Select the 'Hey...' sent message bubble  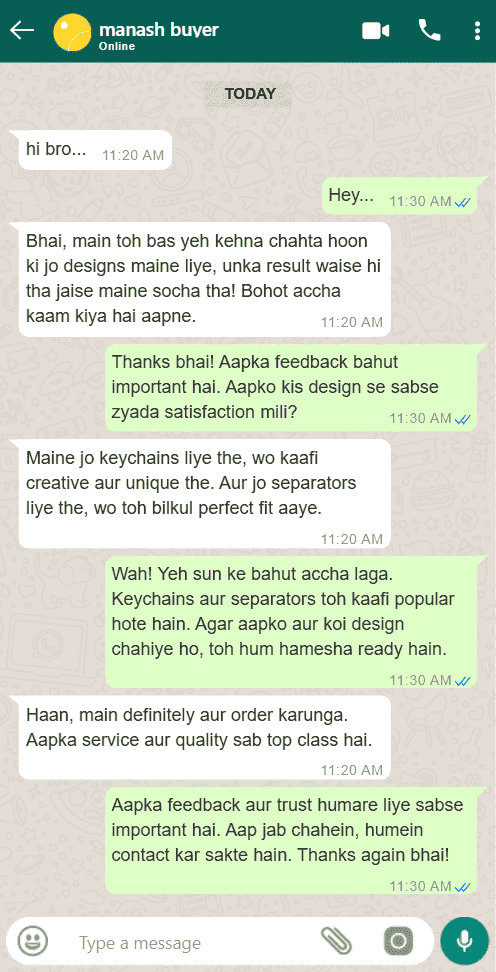399,195
